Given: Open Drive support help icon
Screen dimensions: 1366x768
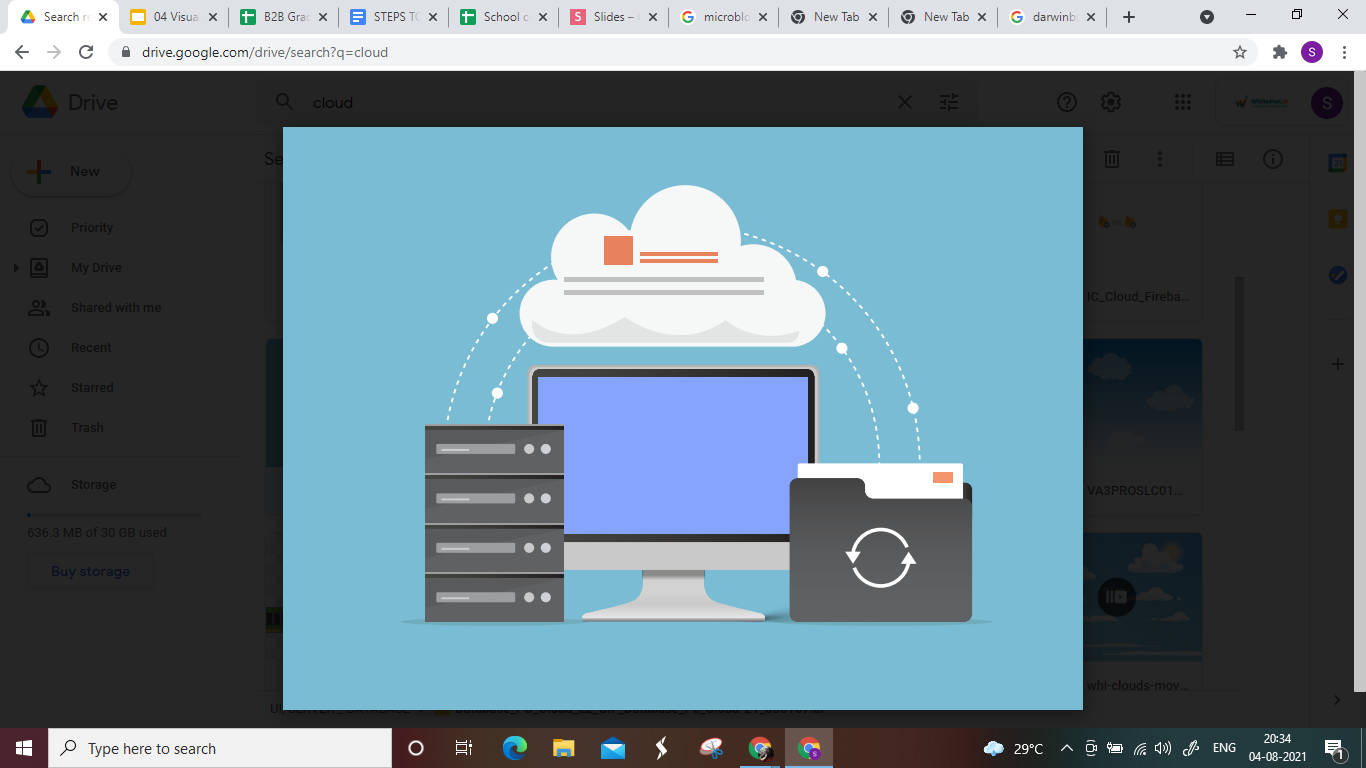Looking at the screenshot, I should pyautogui.click(x=1067, y=102).
